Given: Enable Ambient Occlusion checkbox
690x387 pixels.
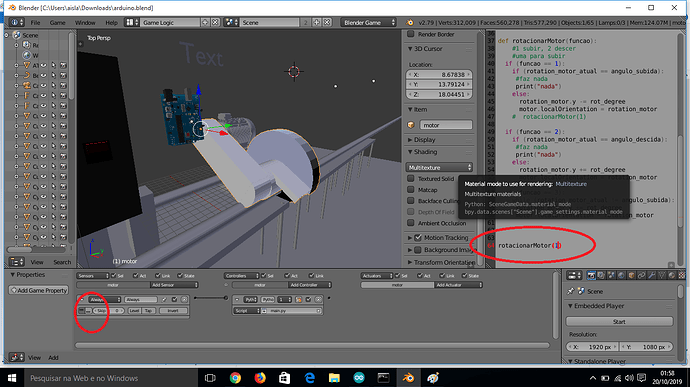Looking at the screenshot, I should (x=411, y=223).
